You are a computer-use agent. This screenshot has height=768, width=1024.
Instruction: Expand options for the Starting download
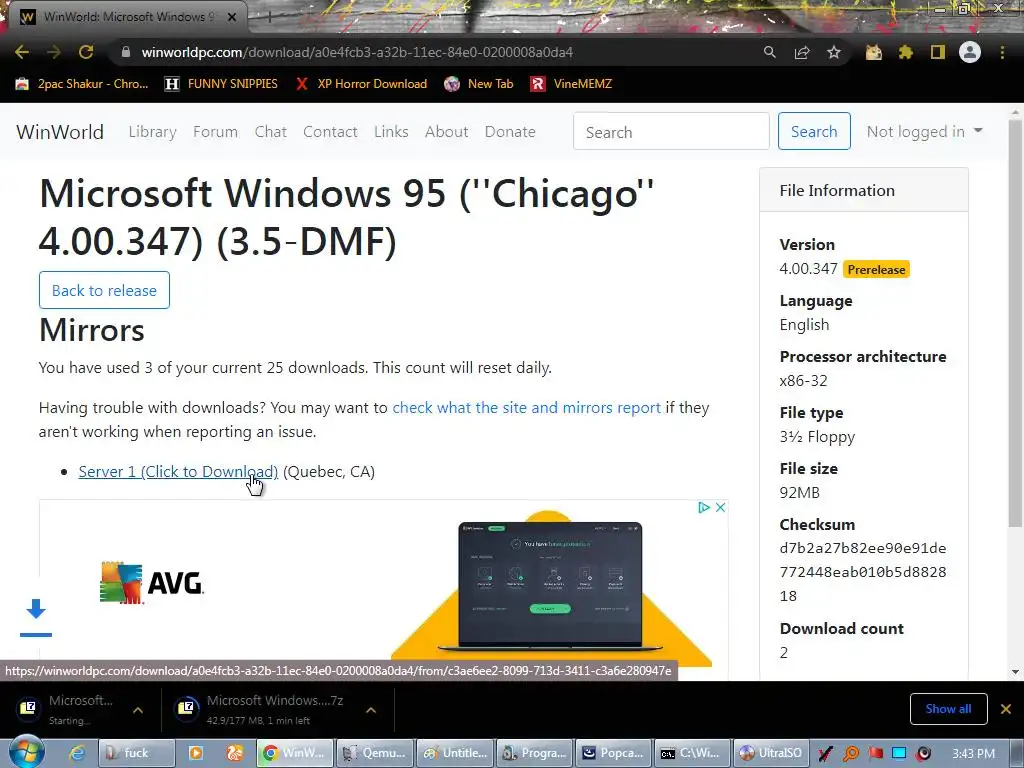[138, 710]
